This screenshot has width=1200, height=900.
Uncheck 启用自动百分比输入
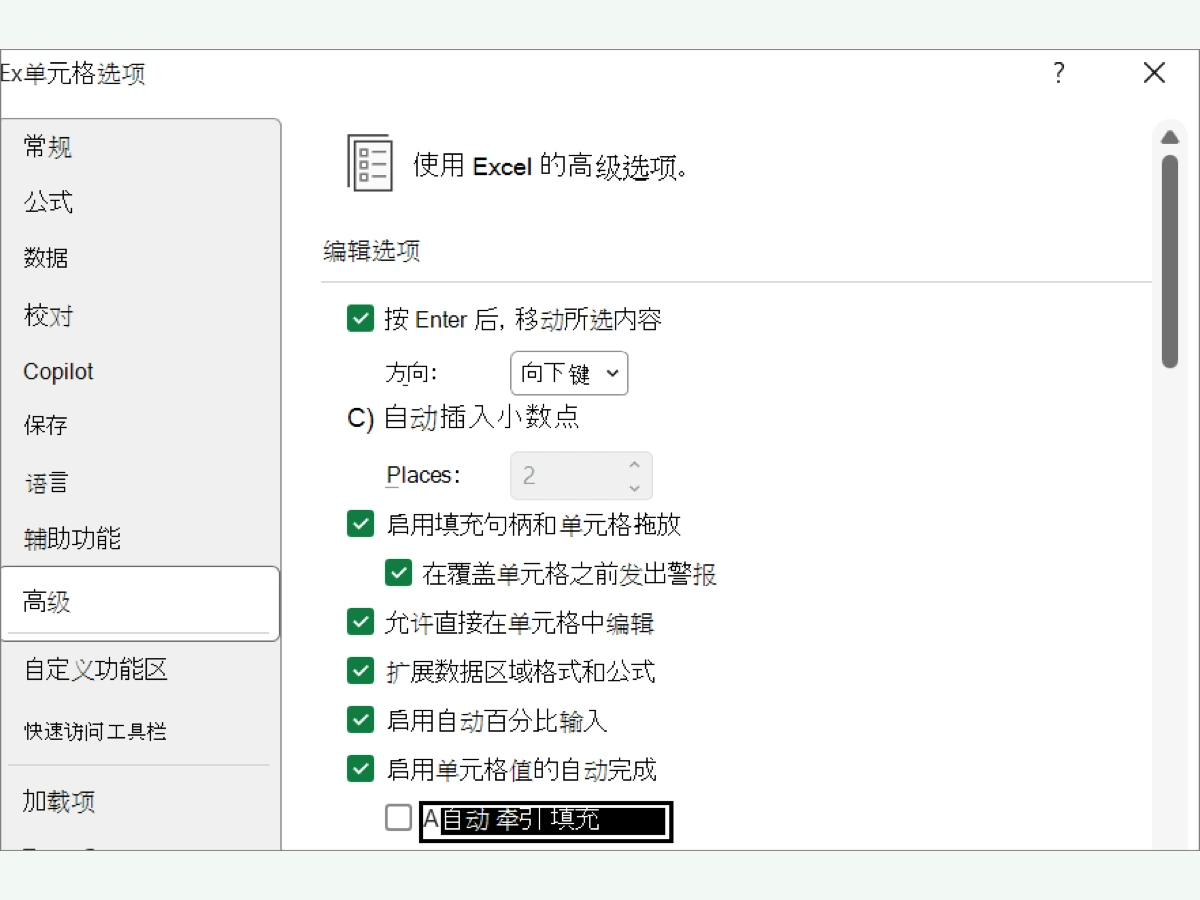(360, 720)
